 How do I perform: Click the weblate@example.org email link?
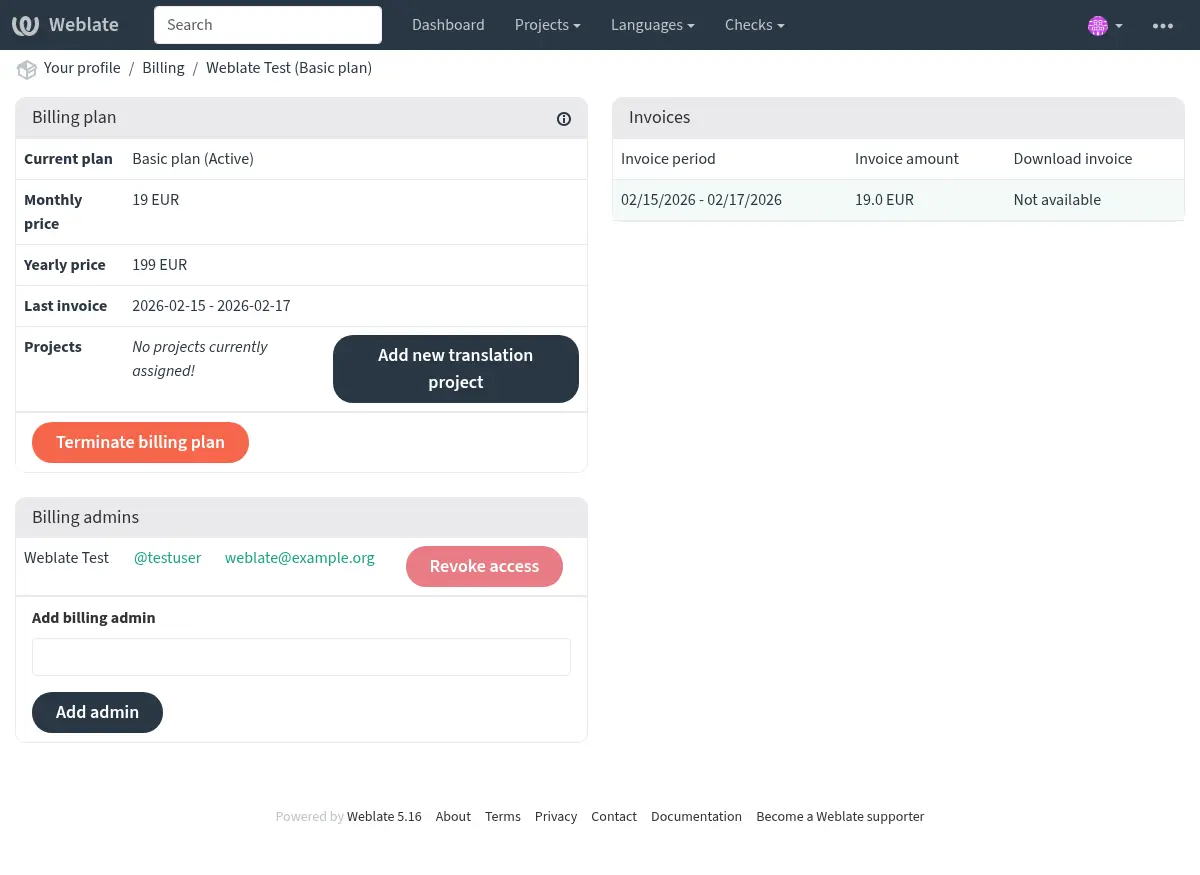click(x=299, y=558)
